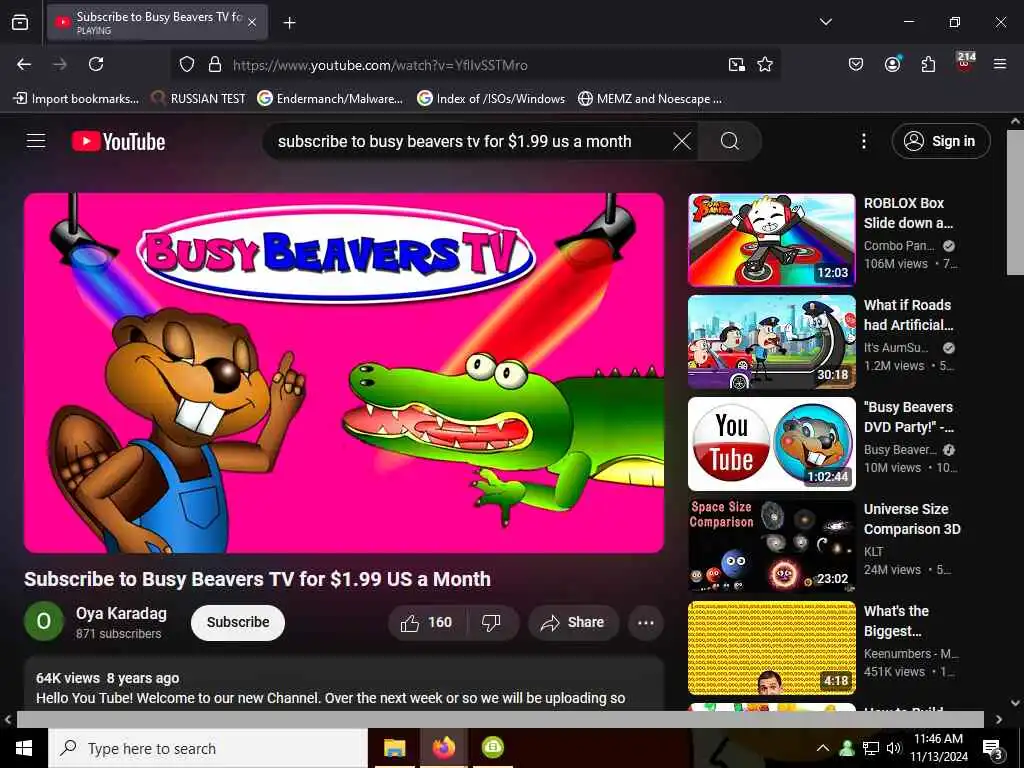
Task: Open Oya Karadag channel avatar
Action: pyautogui.click(x=44, y=621)
